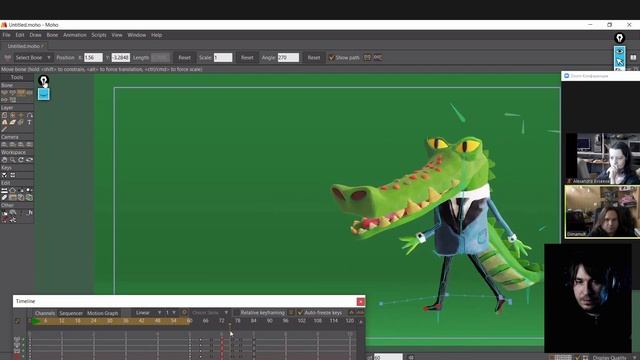Image resolution: width=640 pixels, height=360 pixels.
Task: Open the Draw menu
Action: tap(36, 35)
